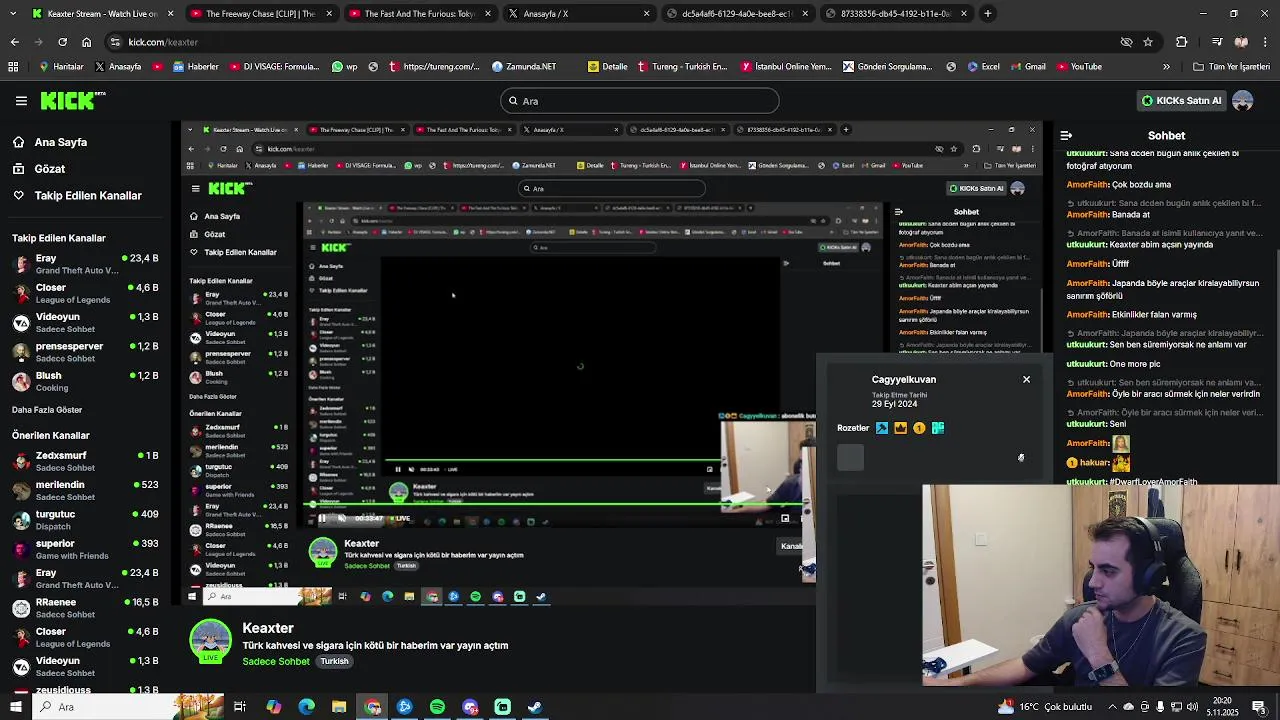The width and height of the screenshot is (1280, 720).
Task: Open Videoyun channel under Takip Edilen Kanallar
Action: pyautogui.click(x=85, y=322)
